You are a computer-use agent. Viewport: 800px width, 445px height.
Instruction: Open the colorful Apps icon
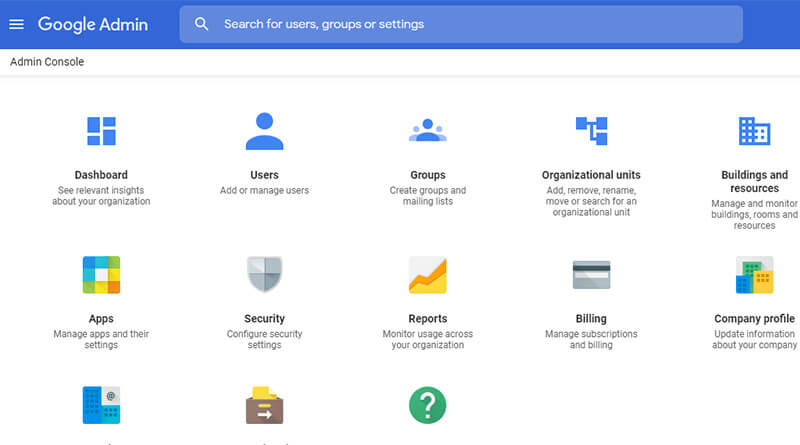101,275
